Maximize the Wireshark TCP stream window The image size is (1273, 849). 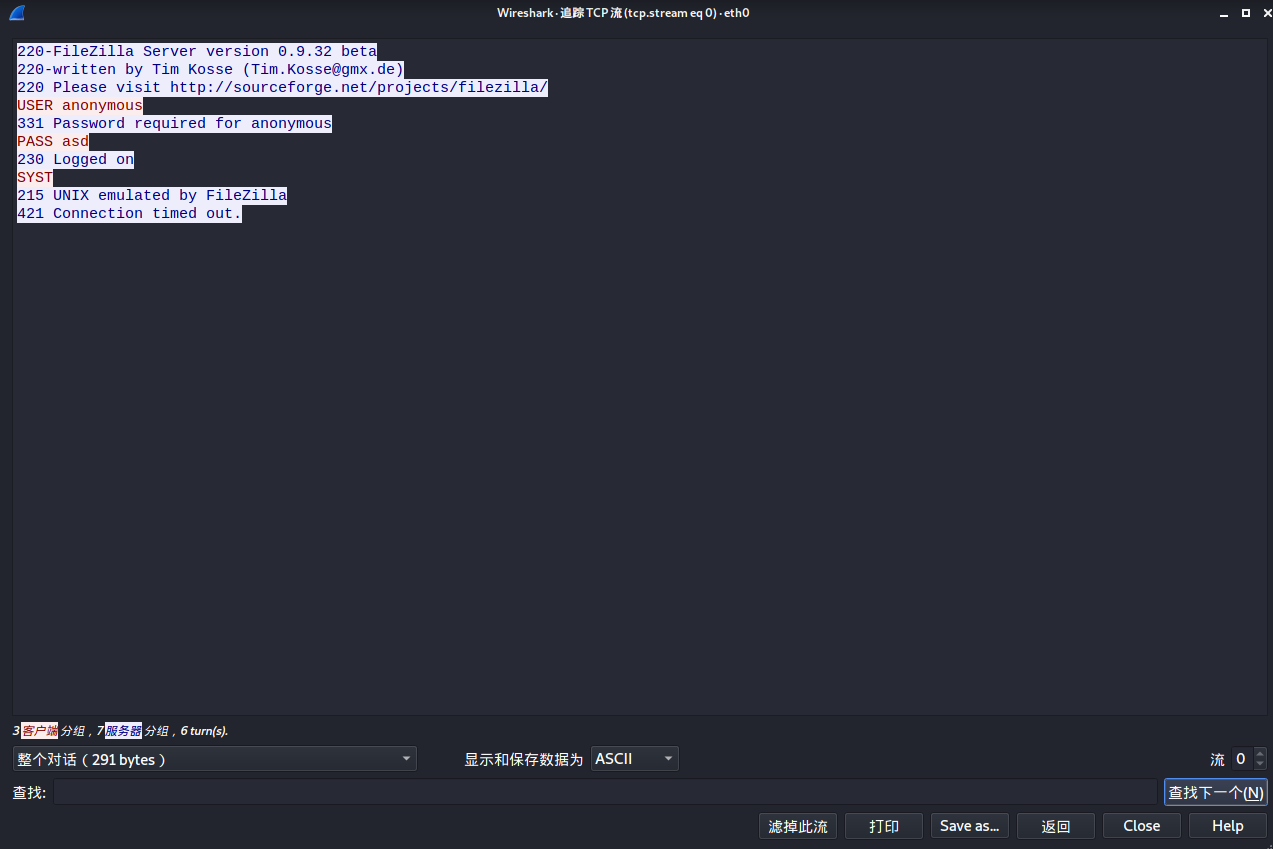click(1245, 13)
